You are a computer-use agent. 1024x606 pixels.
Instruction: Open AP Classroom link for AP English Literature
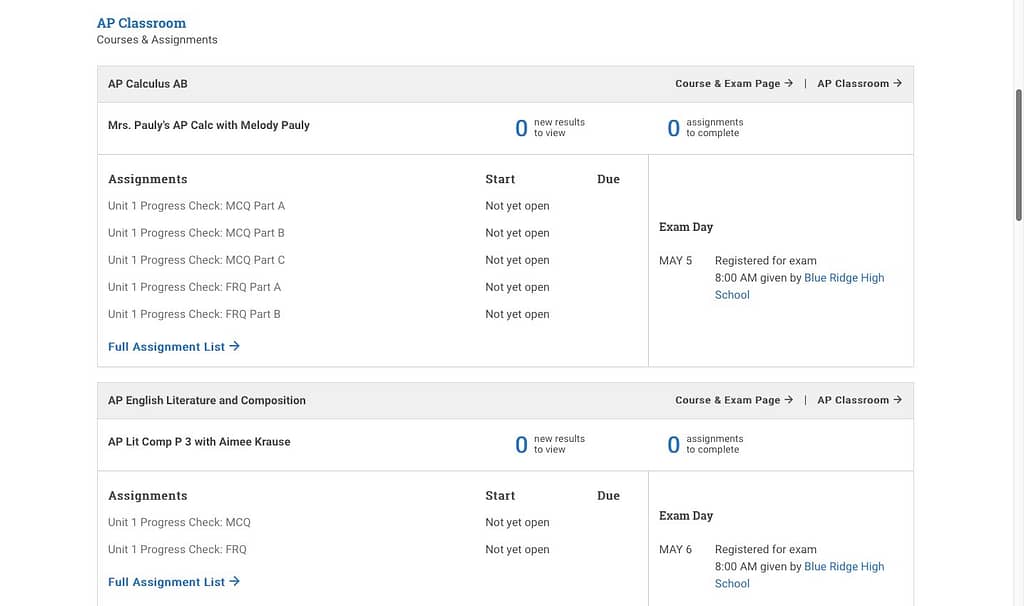click(x=859, y=400)
